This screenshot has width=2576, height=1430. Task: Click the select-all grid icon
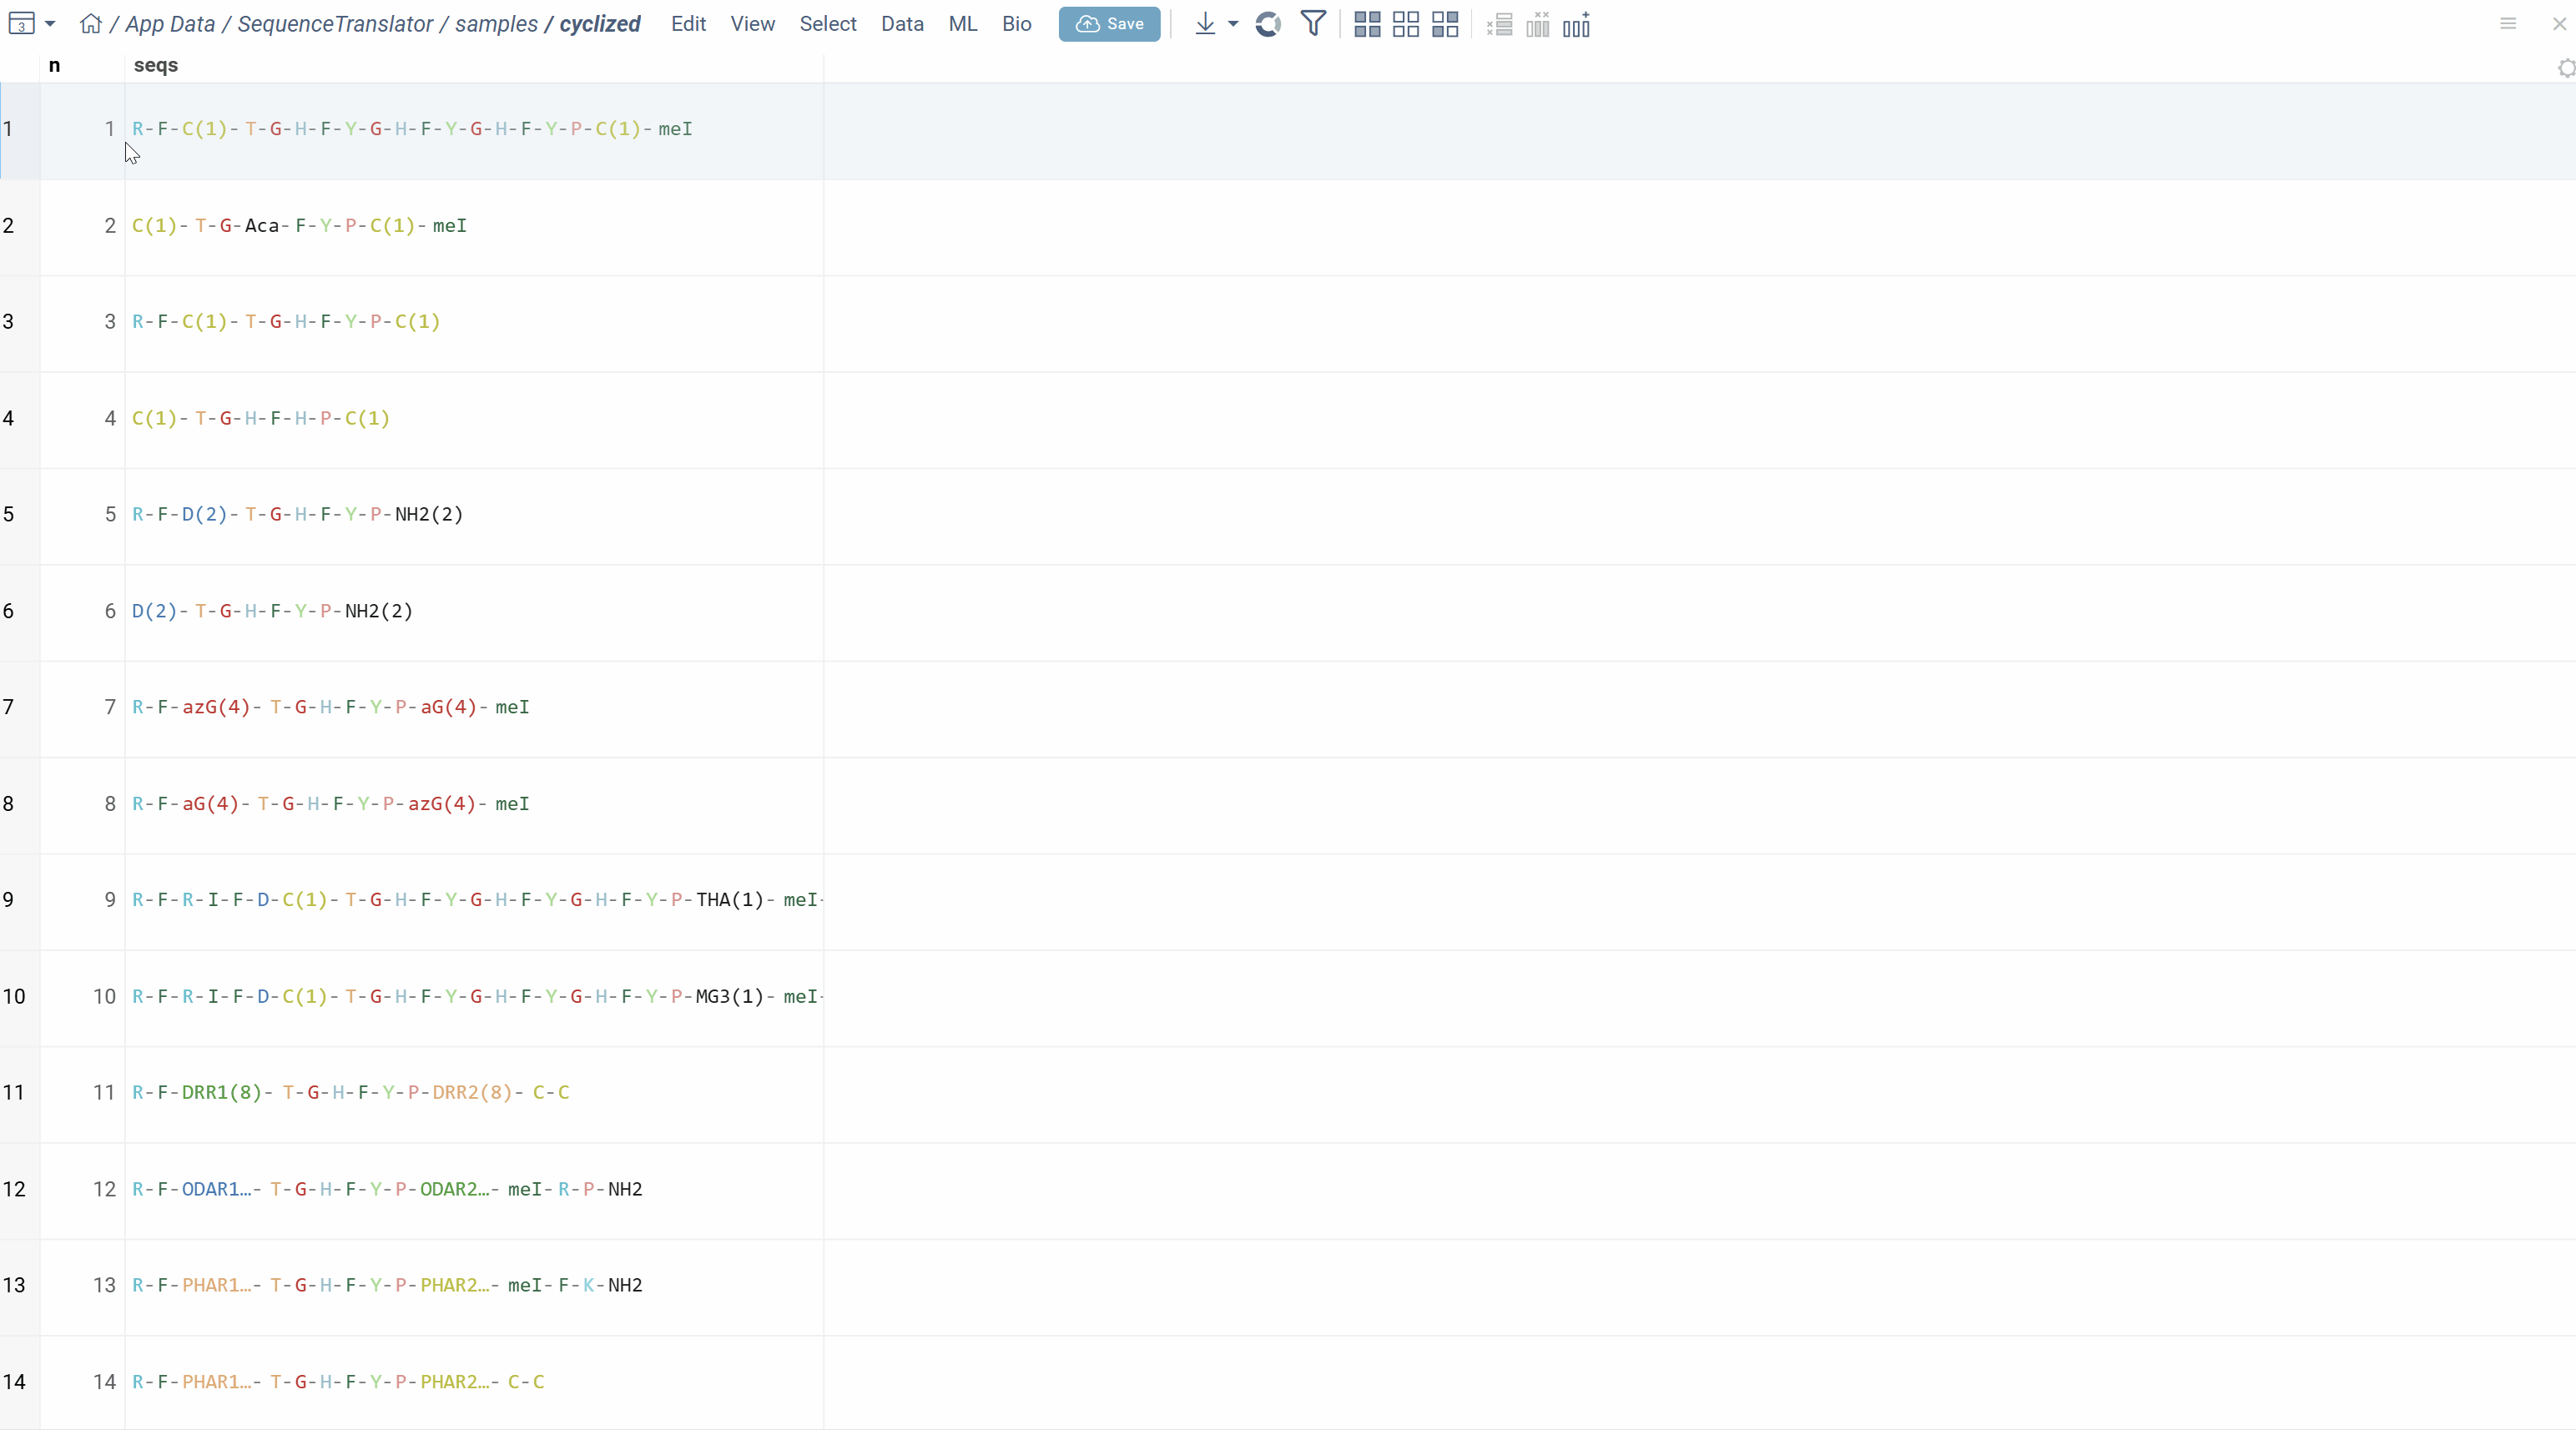click(1367, 24)
